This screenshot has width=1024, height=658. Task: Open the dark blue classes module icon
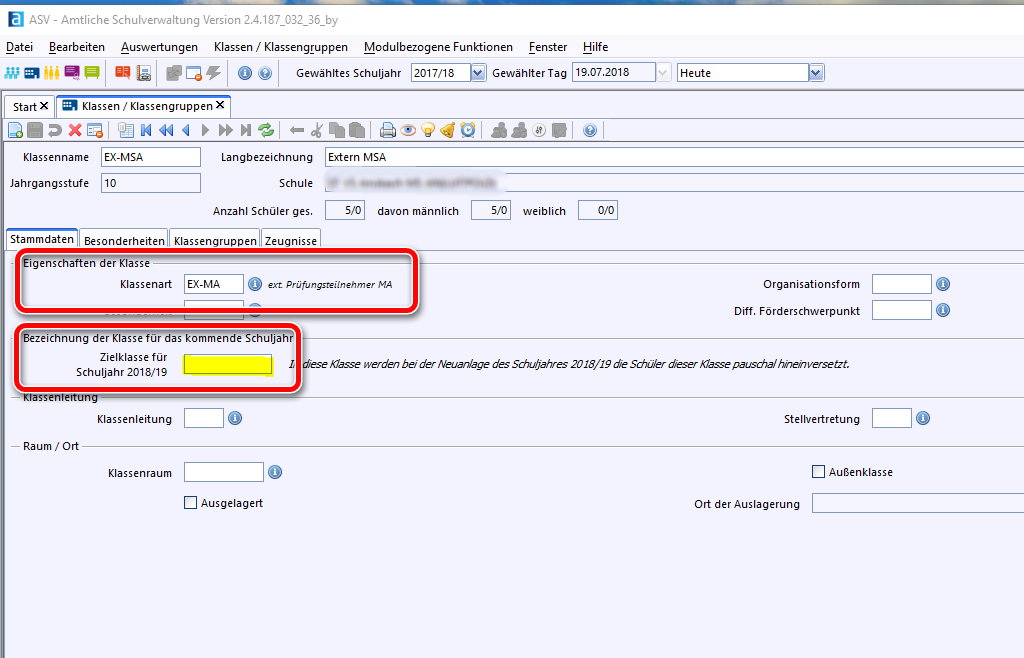pyautogui.click(x=32, y=72)
